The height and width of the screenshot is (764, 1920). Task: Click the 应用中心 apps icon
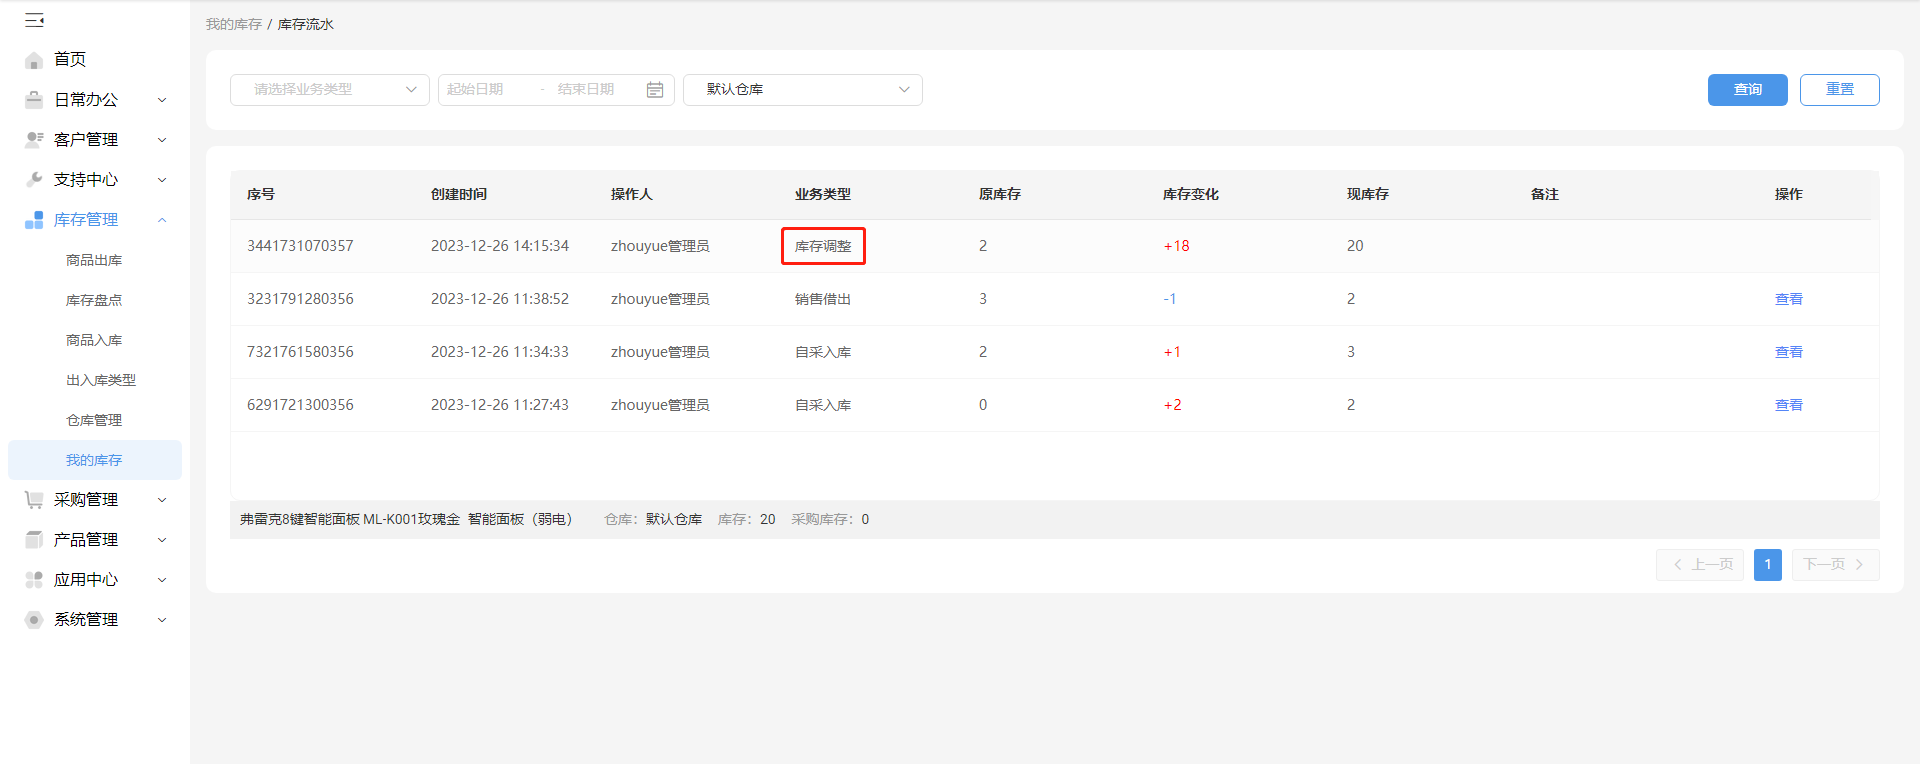34,580
